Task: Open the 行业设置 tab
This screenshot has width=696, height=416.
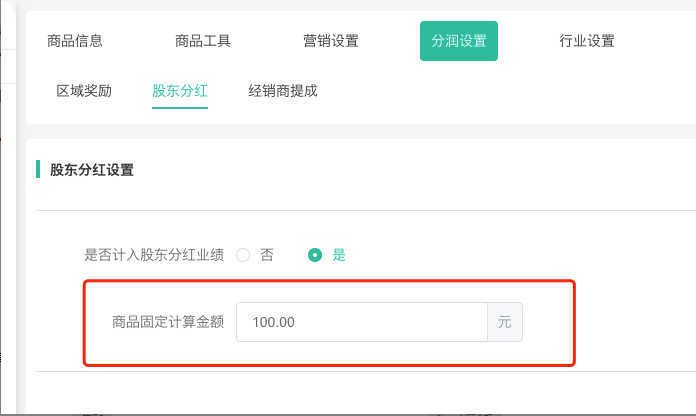Action: pyautogui.click(x=587, y=41)
